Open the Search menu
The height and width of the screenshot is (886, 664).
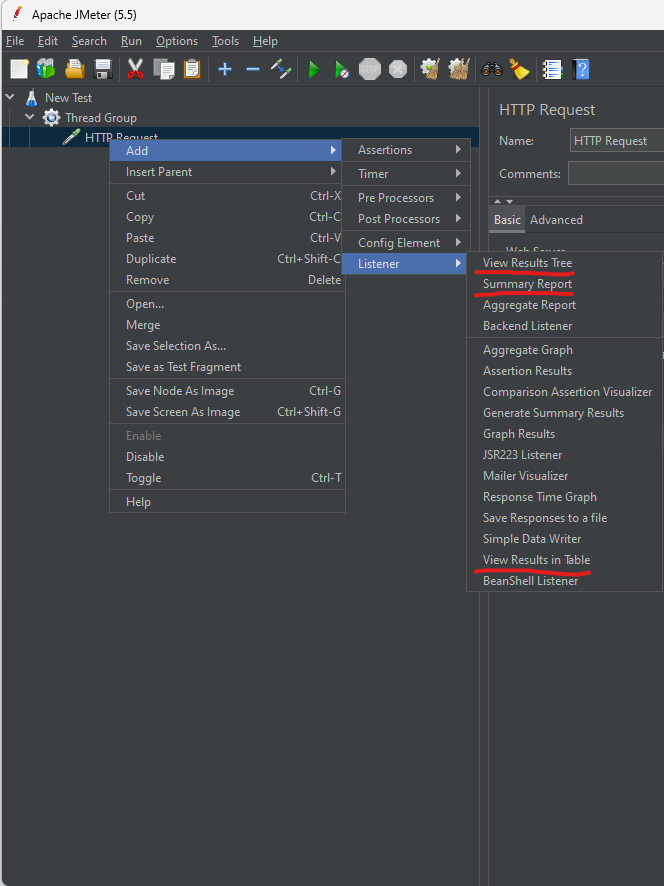click(89, 41)
